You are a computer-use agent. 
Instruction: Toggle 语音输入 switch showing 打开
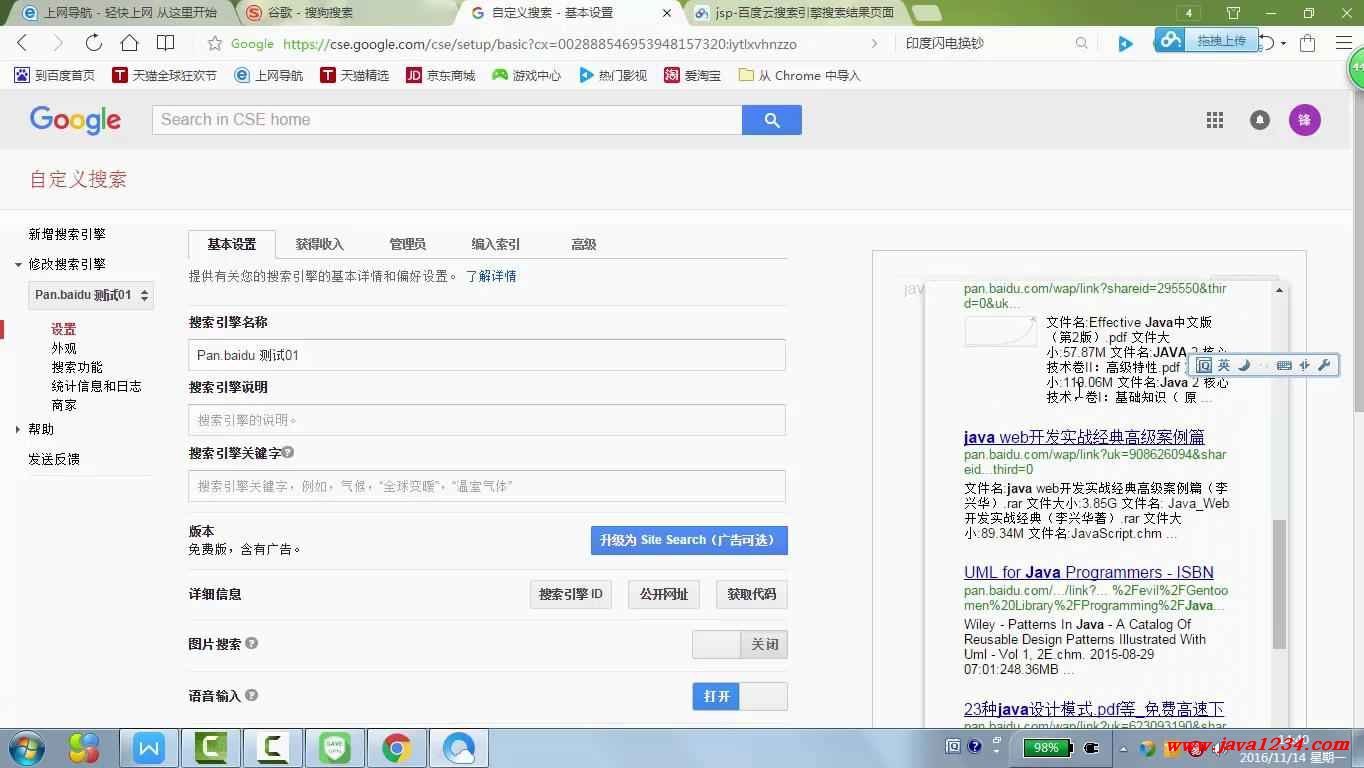coord(740,696)
